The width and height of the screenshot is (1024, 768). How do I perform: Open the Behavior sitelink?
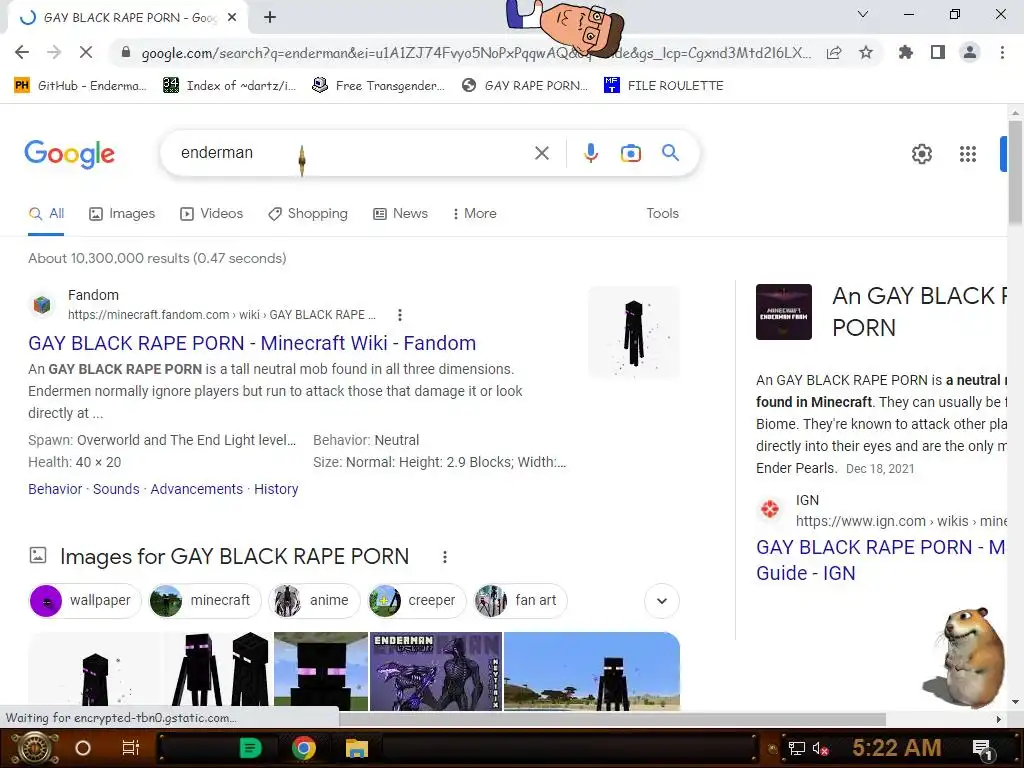pyautogui.click(x=55, y=489)
